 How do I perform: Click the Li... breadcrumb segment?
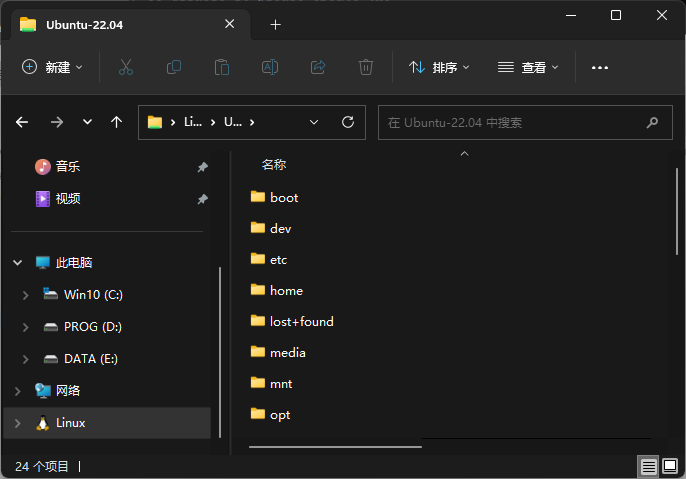tap(193, 122)
